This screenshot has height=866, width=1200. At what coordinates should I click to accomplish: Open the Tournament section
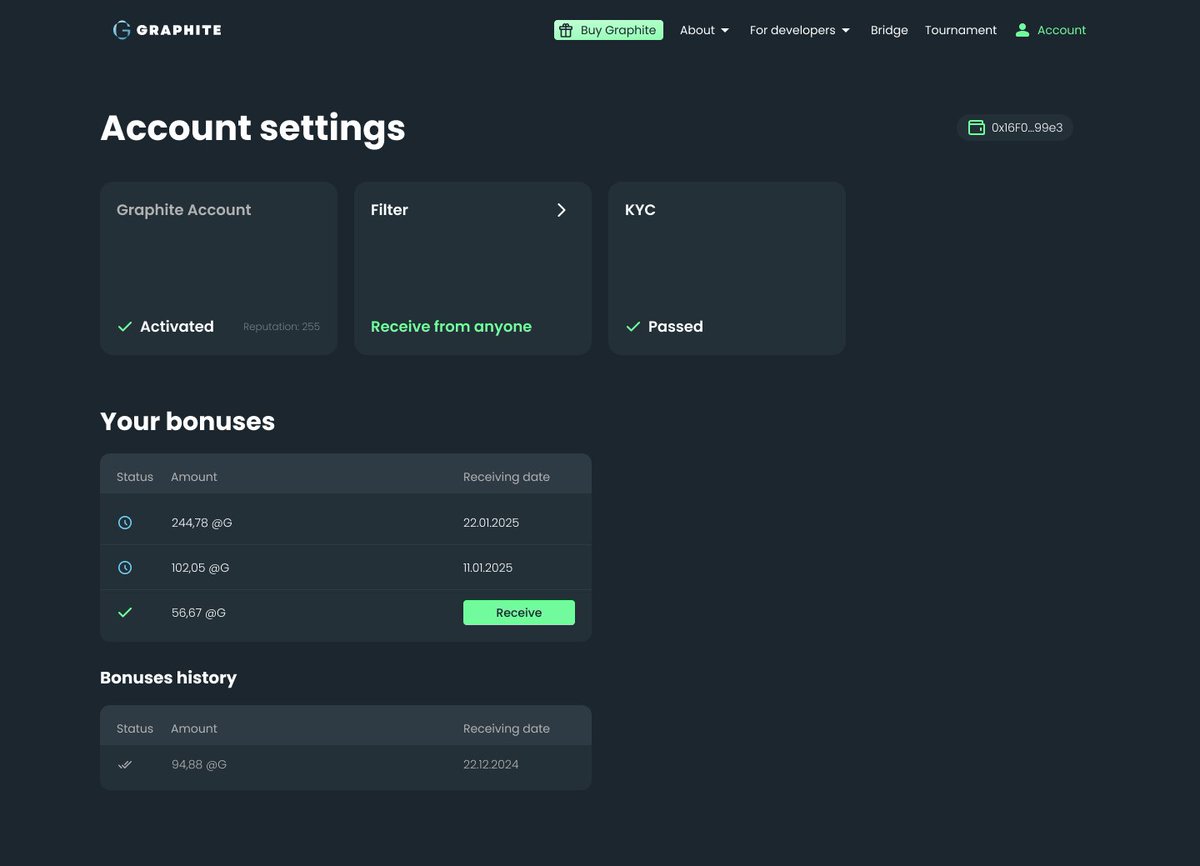[960, 30]
